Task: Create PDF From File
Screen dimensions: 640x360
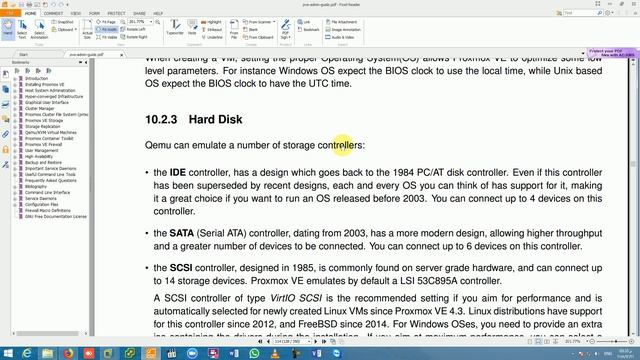Action: coord(234,29)
